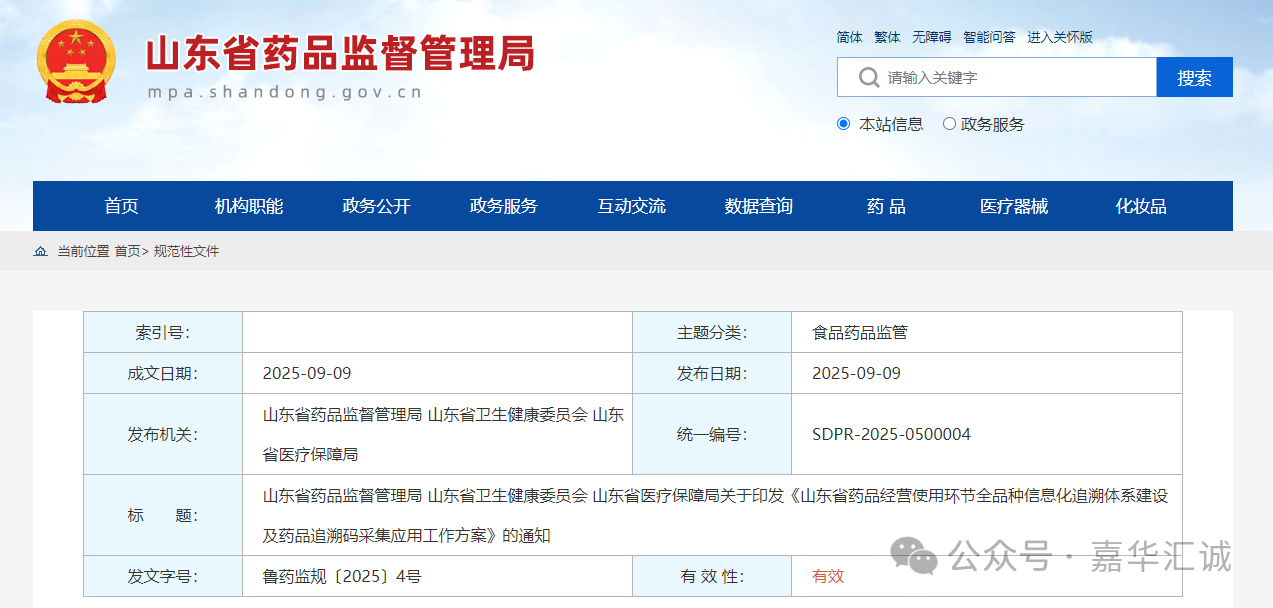Open the 智能问答 service

point(989,37)
